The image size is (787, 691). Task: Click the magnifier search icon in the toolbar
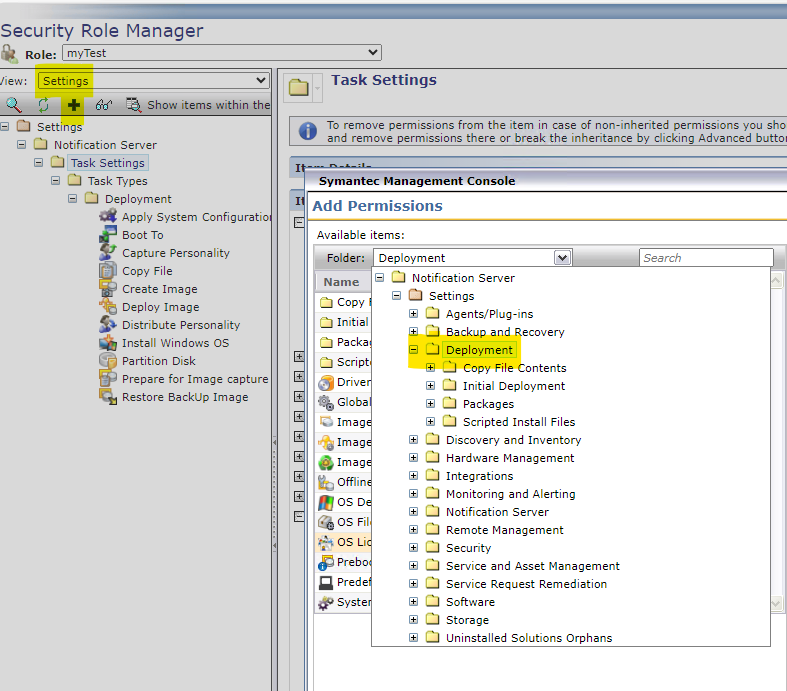[x=14, y=105]
